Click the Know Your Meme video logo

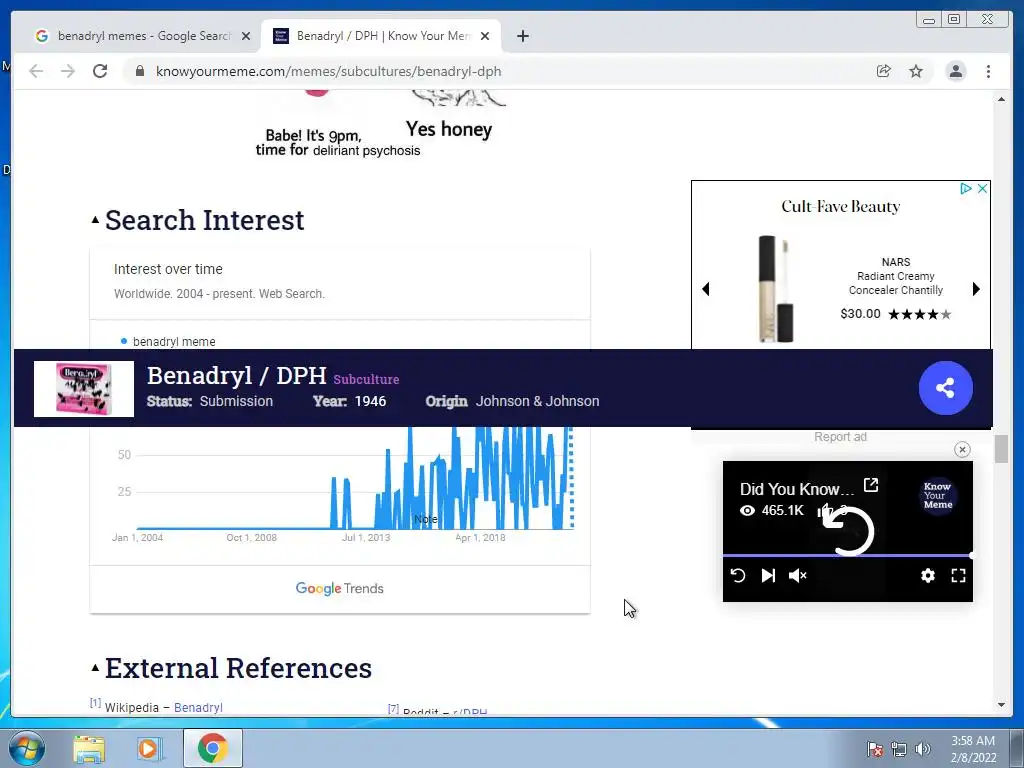(938, 496)
